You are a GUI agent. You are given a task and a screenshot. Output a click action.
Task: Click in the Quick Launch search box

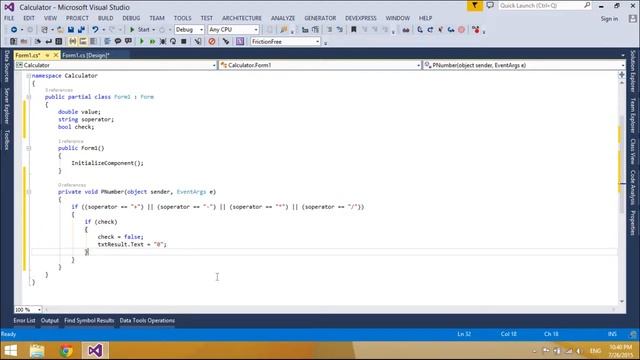tap(545, 6)
